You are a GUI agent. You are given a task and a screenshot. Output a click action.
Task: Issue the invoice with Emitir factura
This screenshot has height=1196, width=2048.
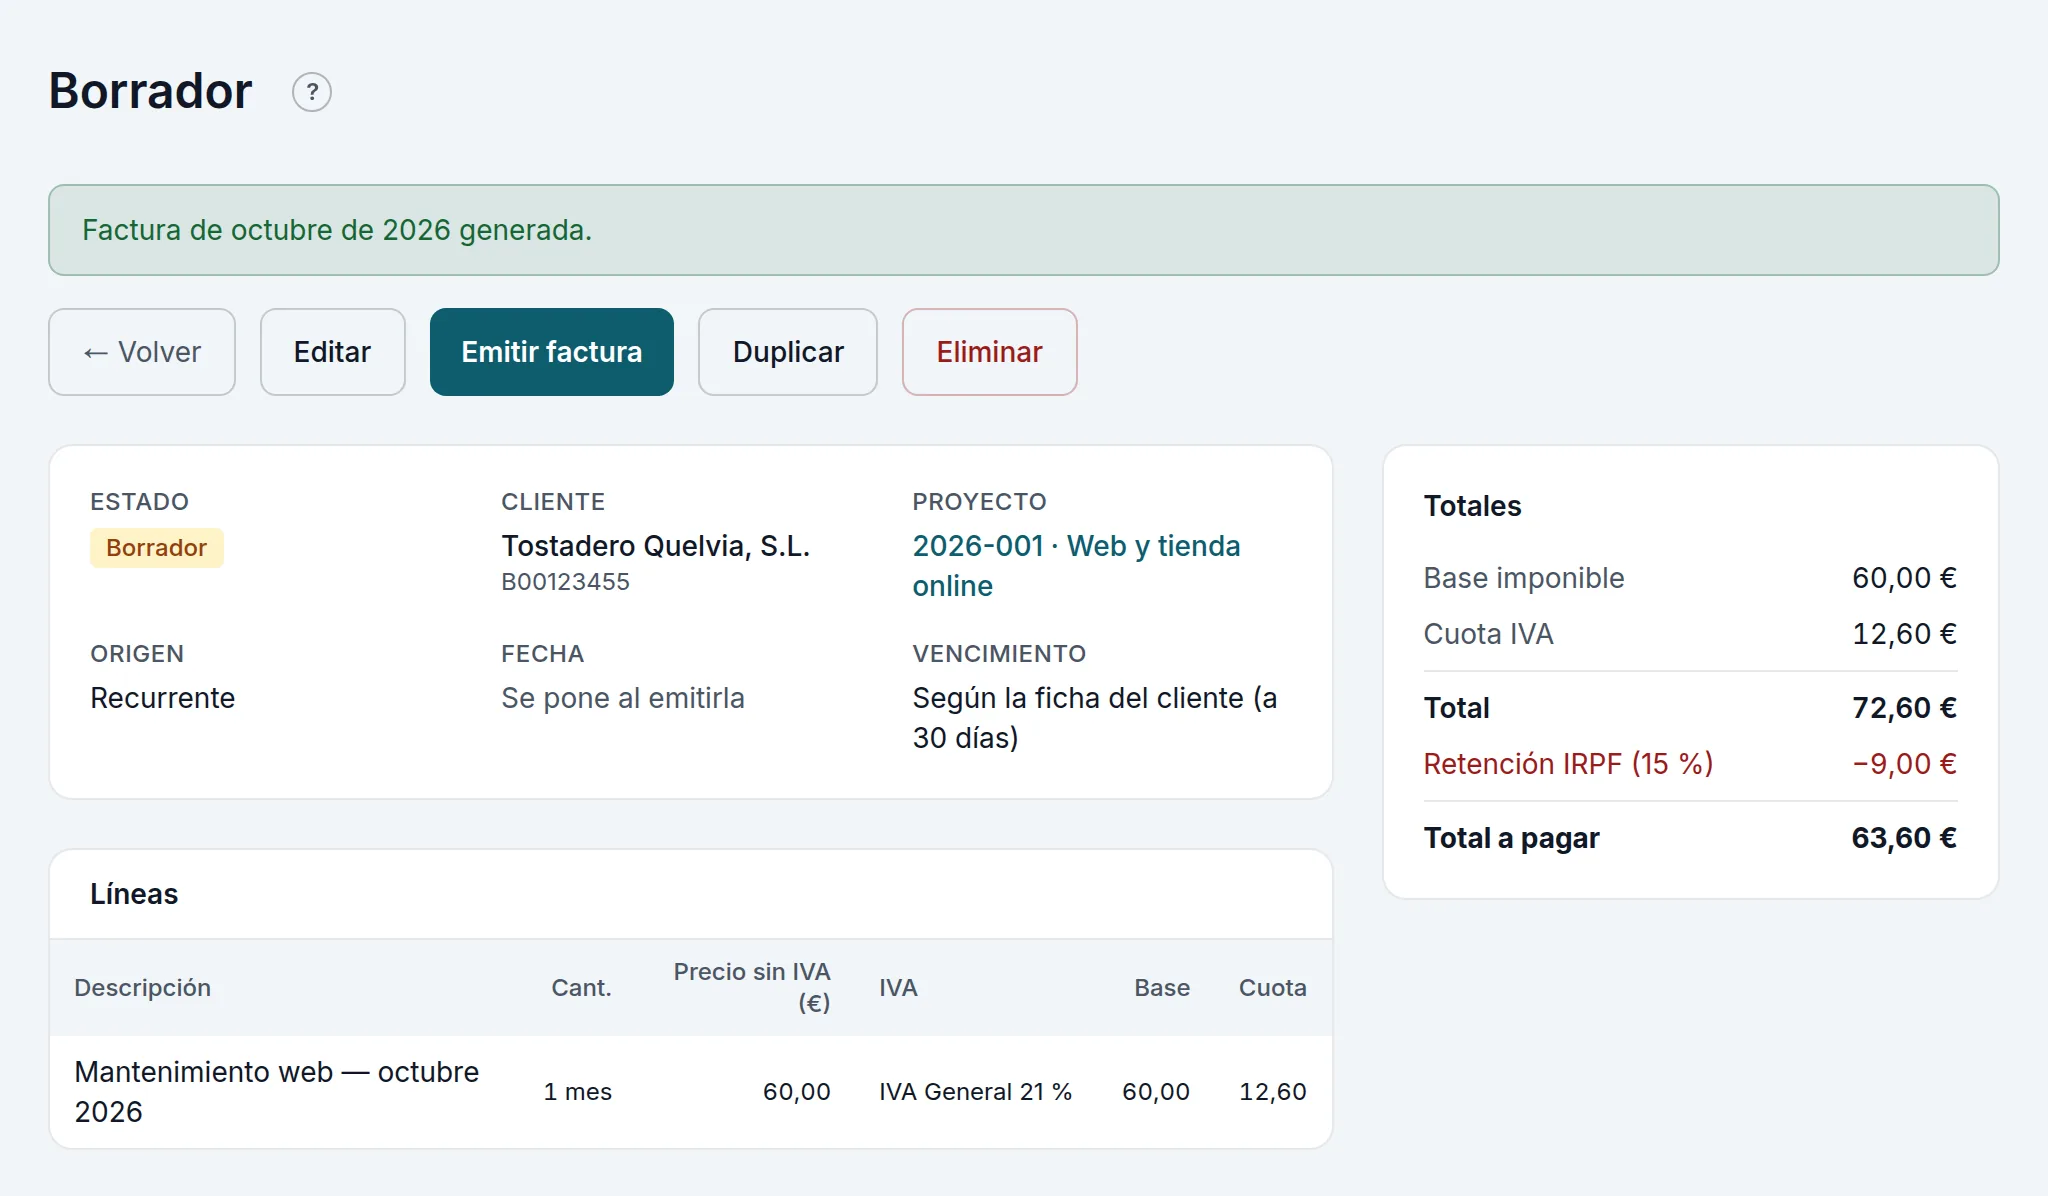[552, 352]
